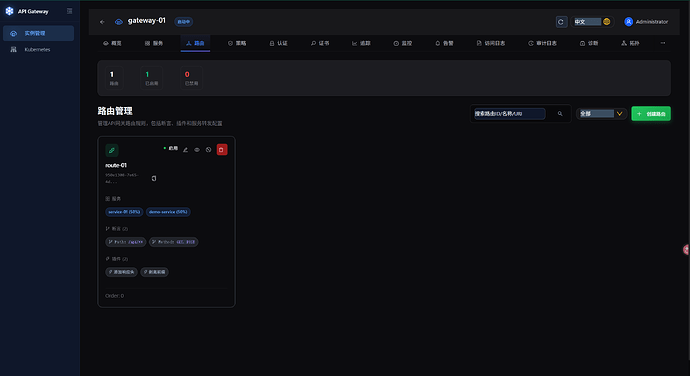Click the 服务 section label on route-01 card
Screen dimensions: 690x376
(x=113, y=199)
